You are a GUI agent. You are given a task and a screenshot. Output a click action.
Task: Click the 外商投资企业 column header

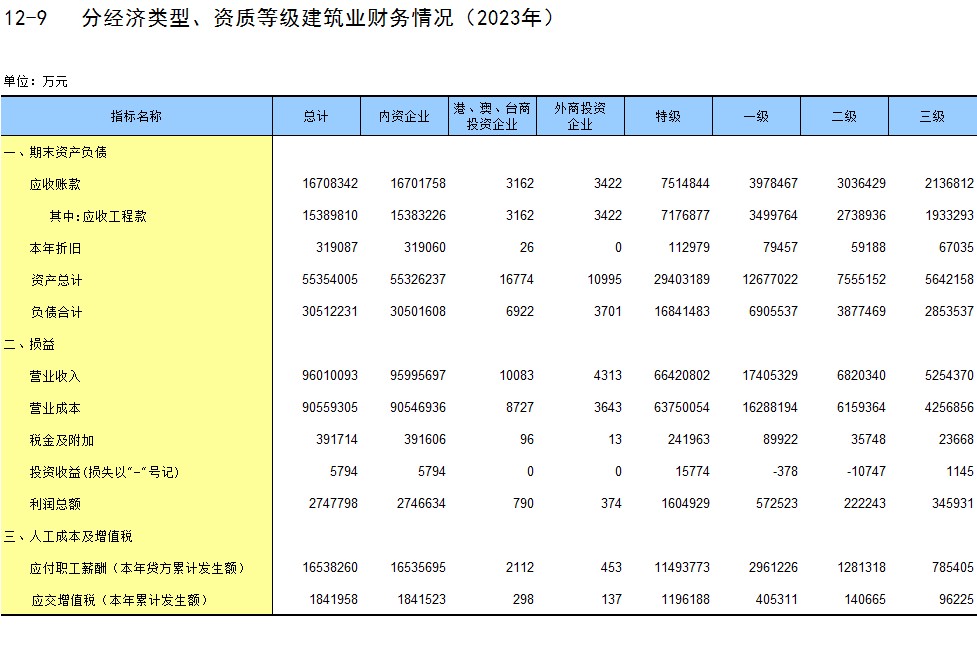[x=579, y=116]
